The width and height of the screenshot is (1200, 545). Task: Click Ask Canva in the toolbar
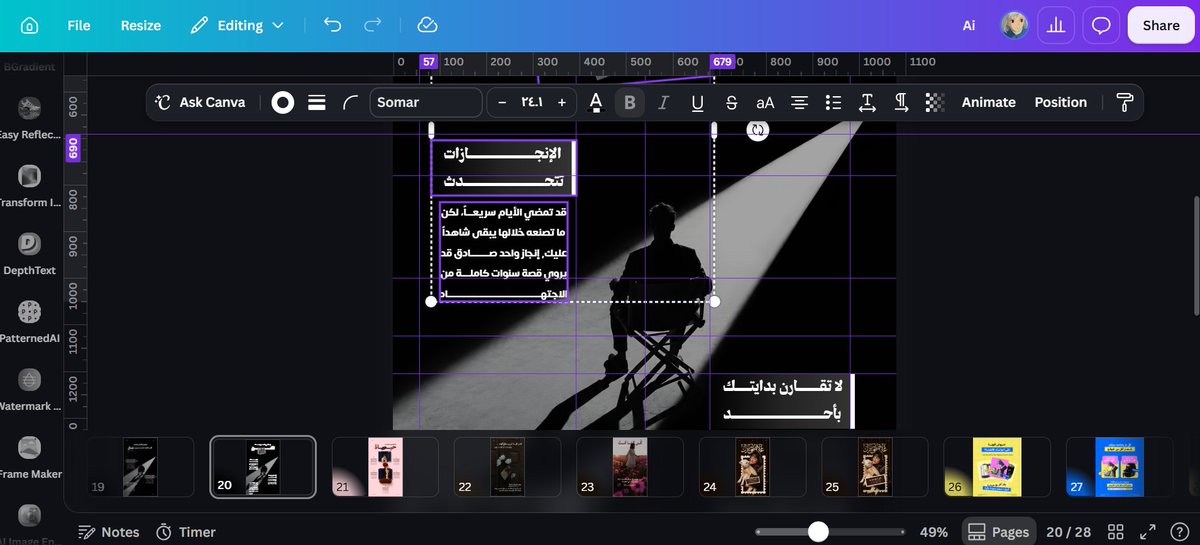point(200,102)
